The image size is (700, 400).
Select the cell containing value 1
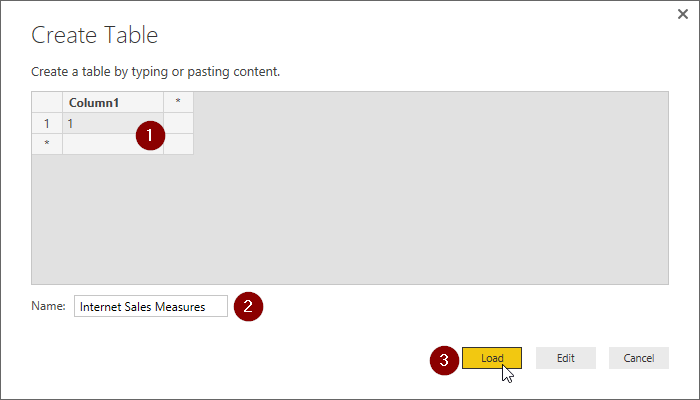coord(100,123)
